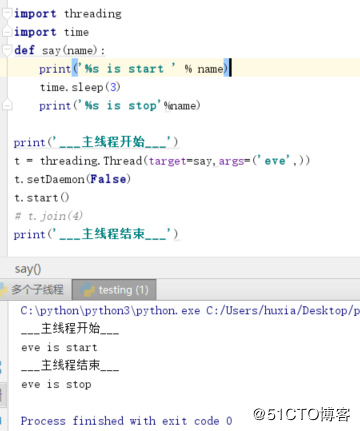Place cursor on 'def say(name):' line
The height and width of the screenshot is (431, 360).
[x=59, y=50]
